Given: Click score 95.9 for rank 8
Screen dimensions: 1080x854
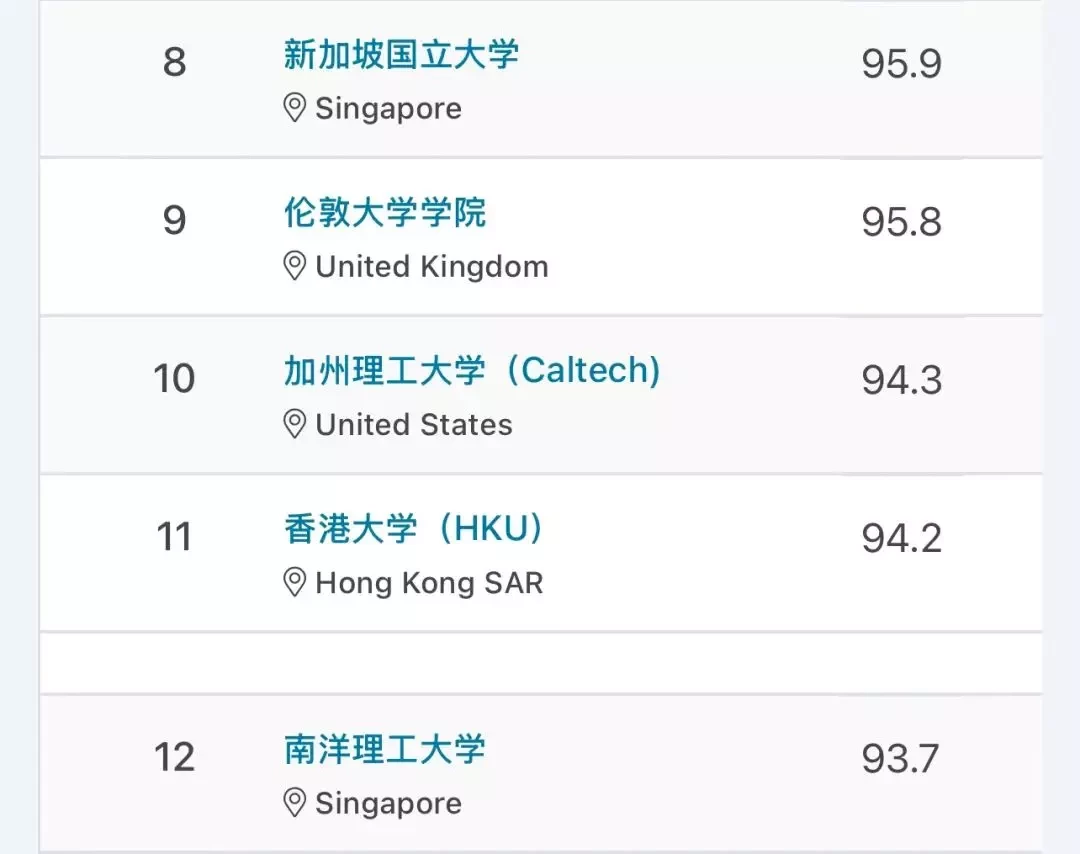Looking at the screenshot, I should click(x=902, y=63).
